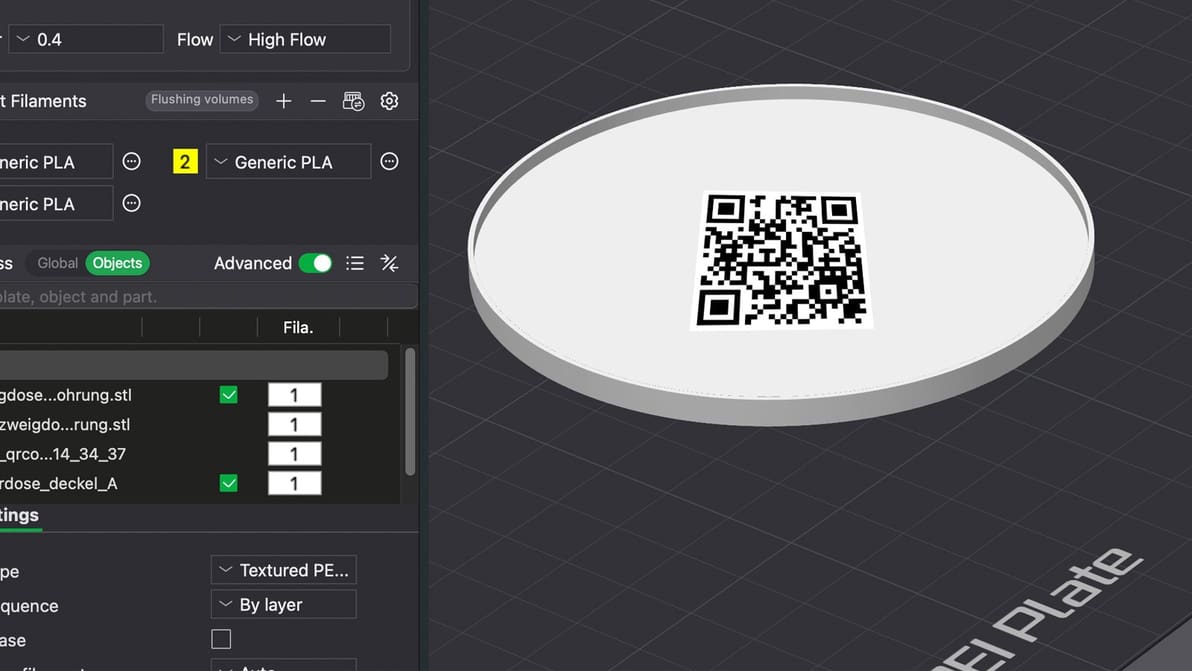This screenshot has height=671, width=1192.
Task: Click the expand parameter list icon beside Advanced
Action: pos(355,263)
